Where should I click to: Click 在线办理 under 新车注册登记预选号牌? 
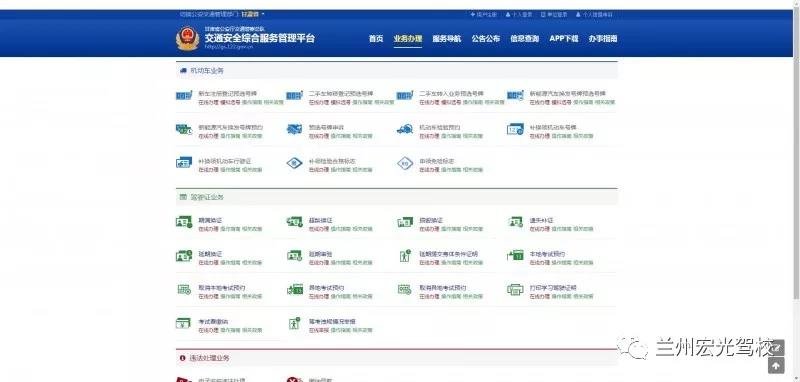(208, 103)
